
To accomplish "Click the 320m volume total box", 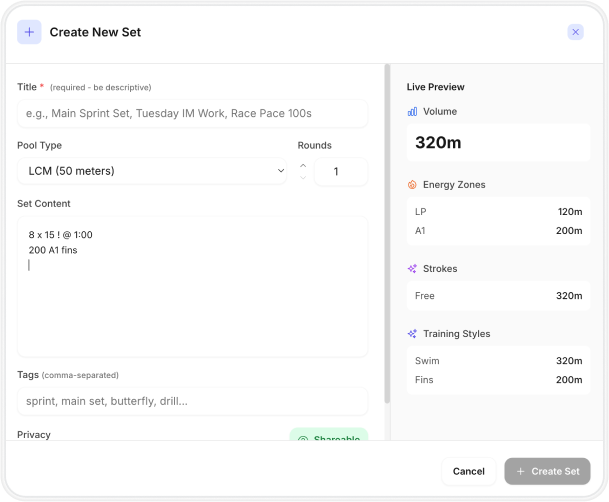I will pos(497,143).
